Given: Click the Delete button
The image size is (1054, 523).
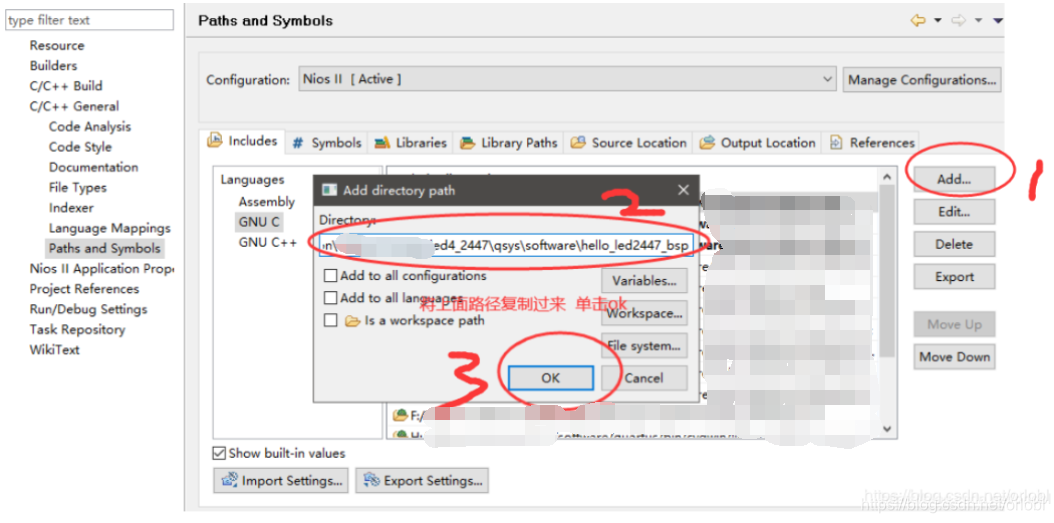Looking at the screenshot, I should click(x=954, y=245).
